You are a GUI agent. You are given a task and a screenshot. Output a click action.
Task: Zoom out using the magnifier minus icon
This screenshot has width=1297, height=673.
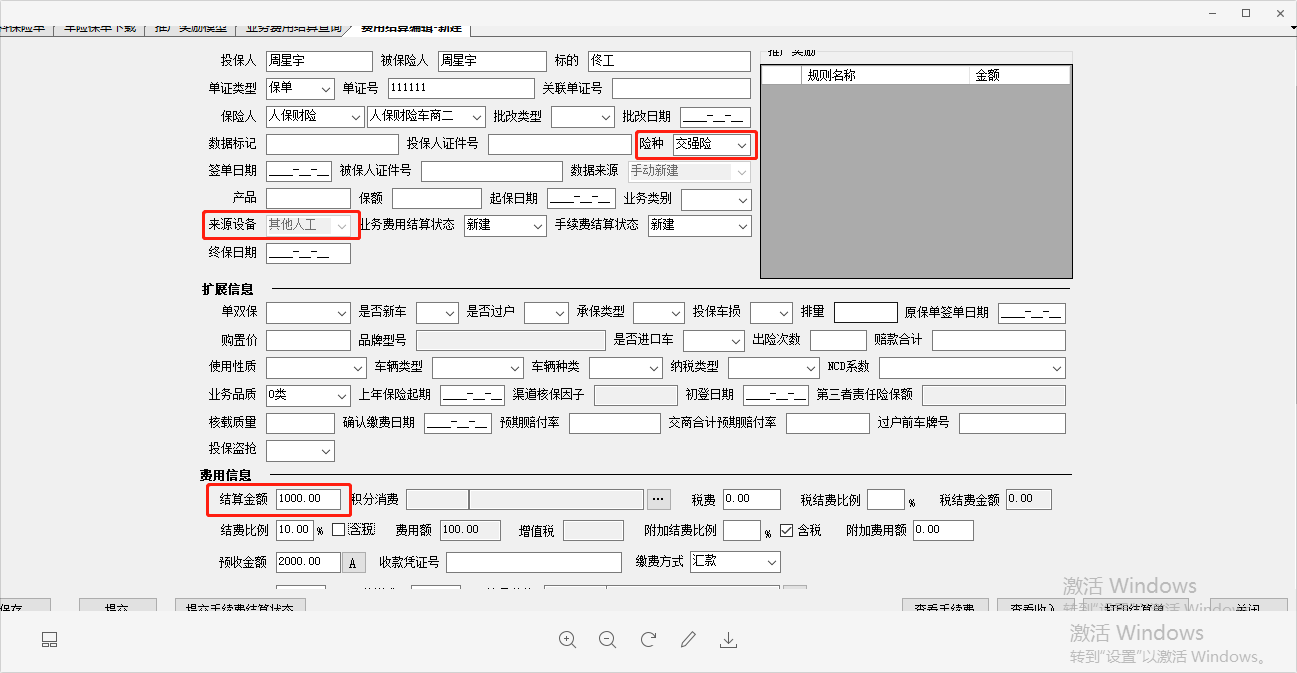click(607, 640)
